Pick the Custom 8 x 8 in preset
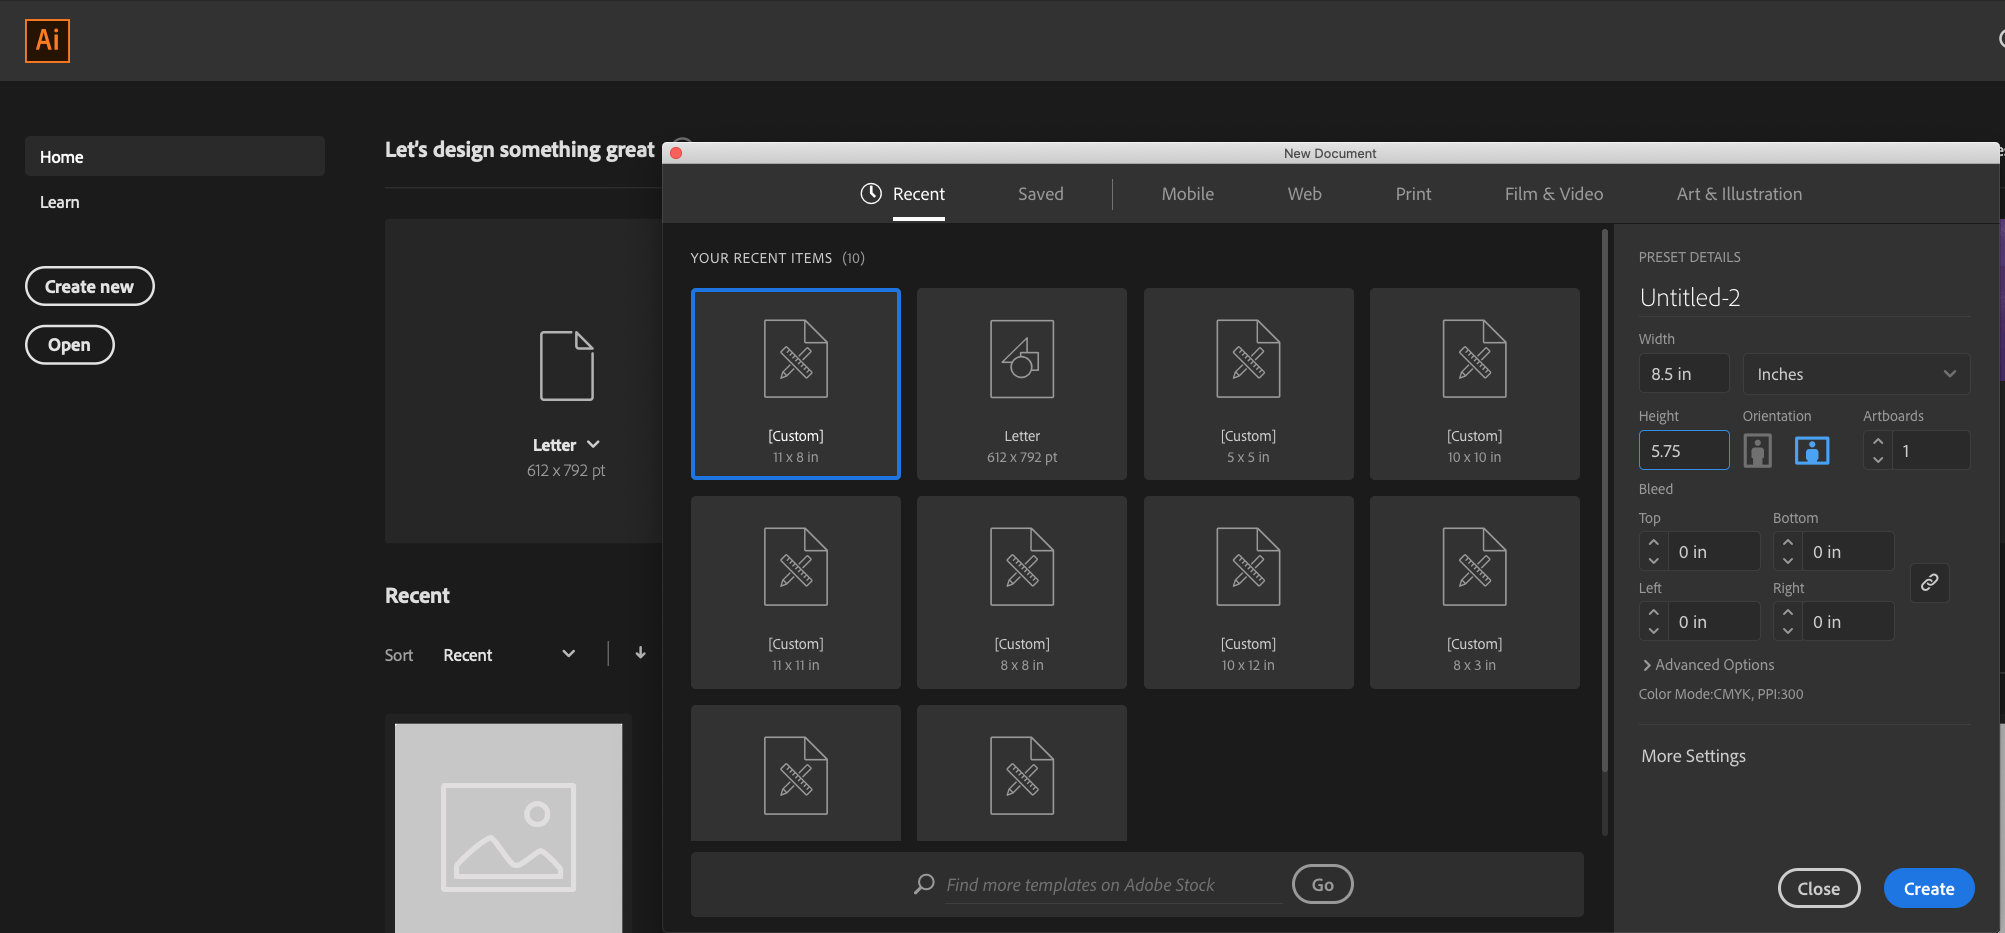The width and height of the screenshot is (2005, 933). pos(1022,592)
